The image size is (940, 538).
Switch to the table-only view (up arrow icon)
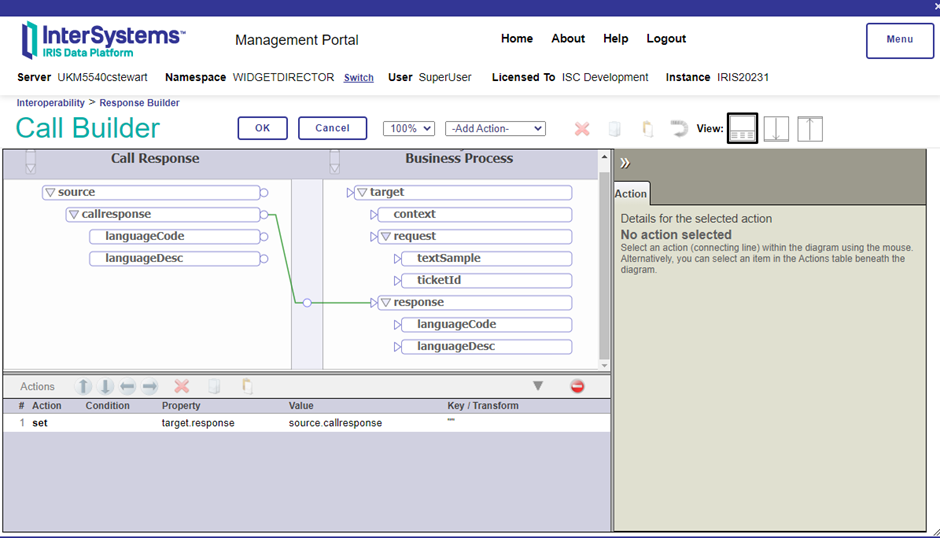pos(810,128)
